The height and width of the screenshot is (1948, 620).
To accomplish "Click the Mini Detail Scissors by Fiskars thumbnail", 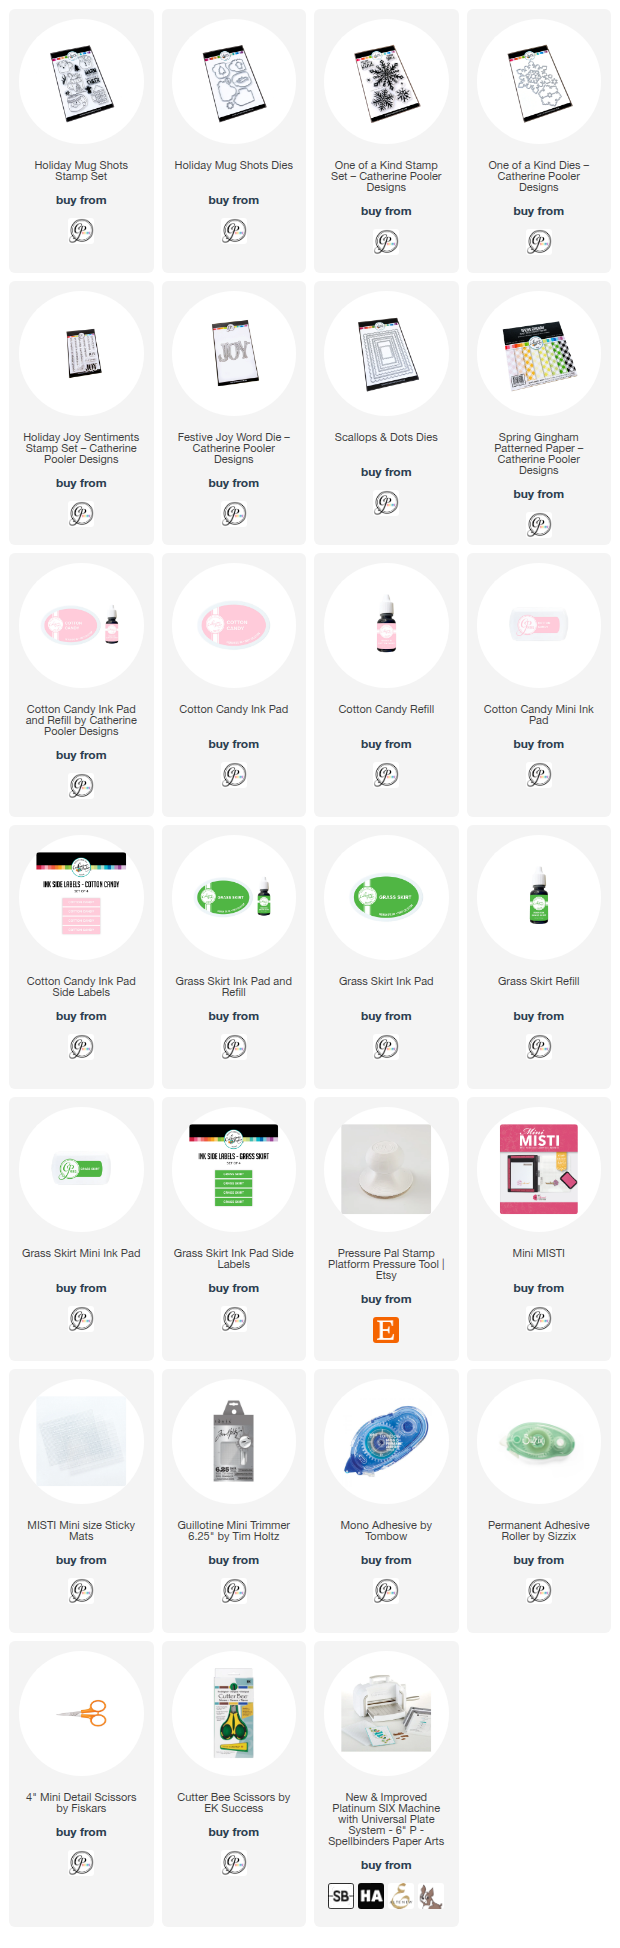I will click(81, 1714).
